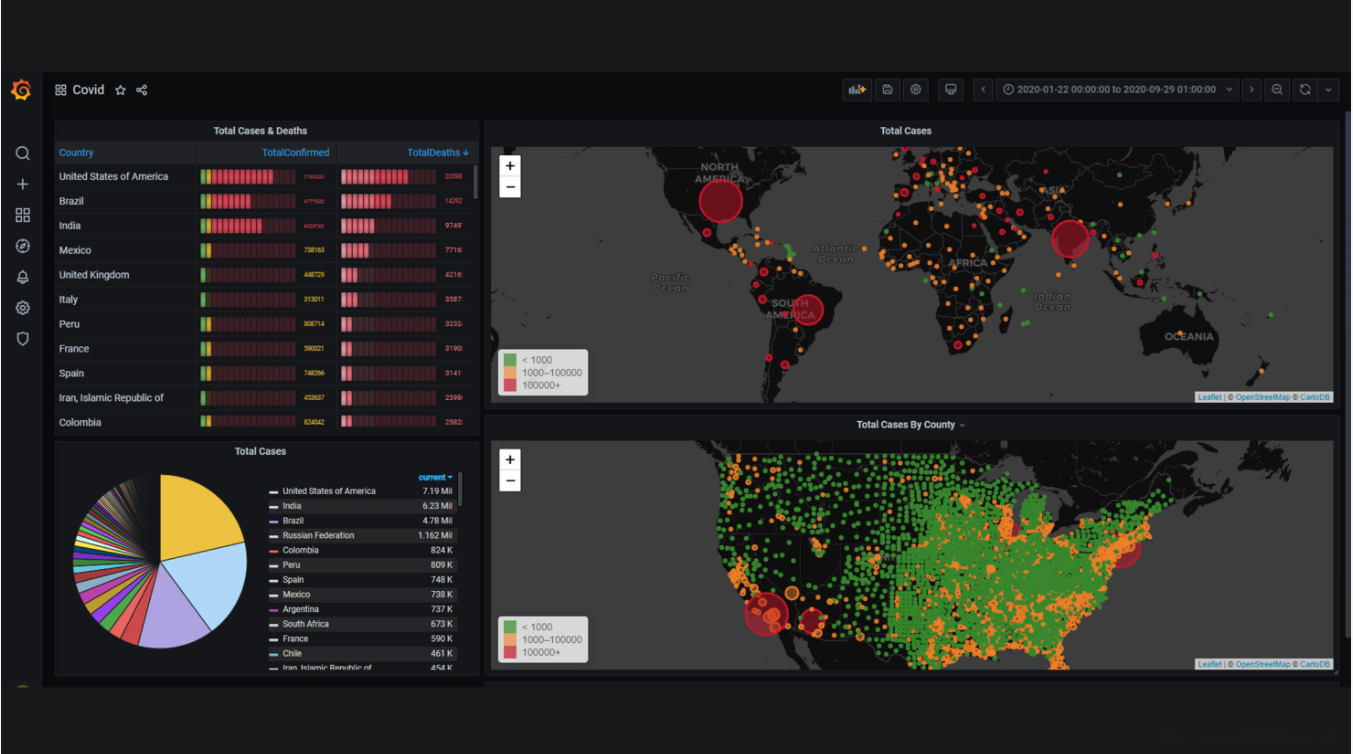Refresh the dashboard

click(x=1305, y=90)
